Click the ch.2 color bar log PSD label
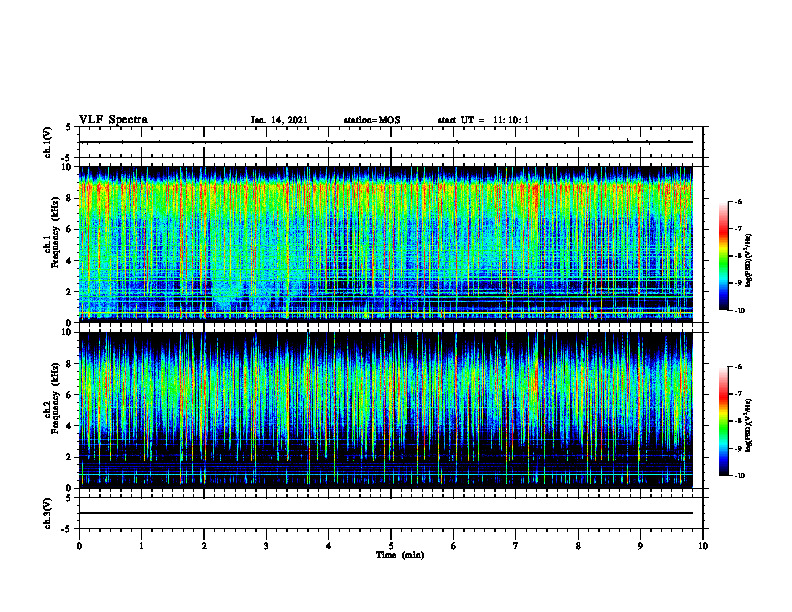The image size is (792, 612). (749, 424)
